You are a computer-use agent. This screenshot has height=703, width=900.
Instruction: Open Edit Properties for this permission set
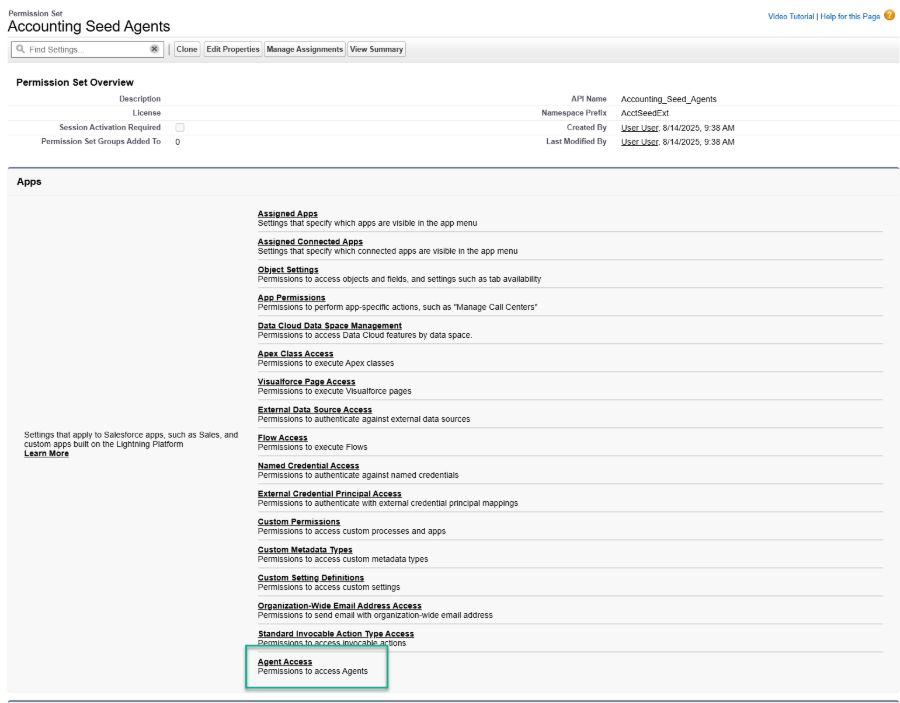[232, 48]
